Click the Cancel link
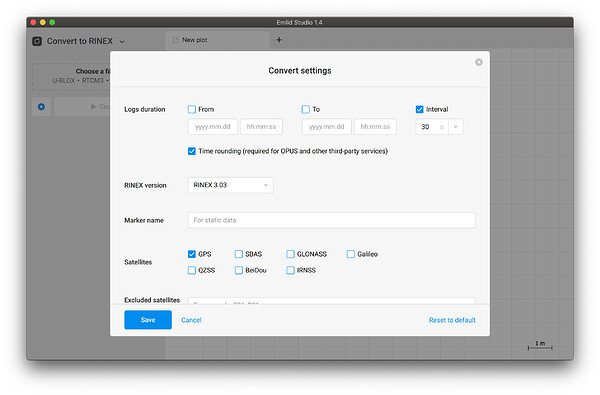Screen dimensions: 600x395 (191, 320)
